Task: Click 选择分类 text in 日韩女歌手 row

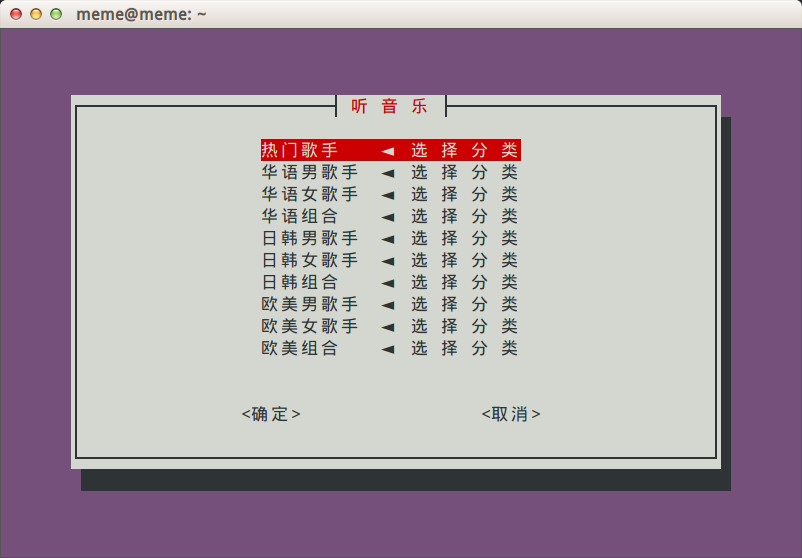Action: 464,260
